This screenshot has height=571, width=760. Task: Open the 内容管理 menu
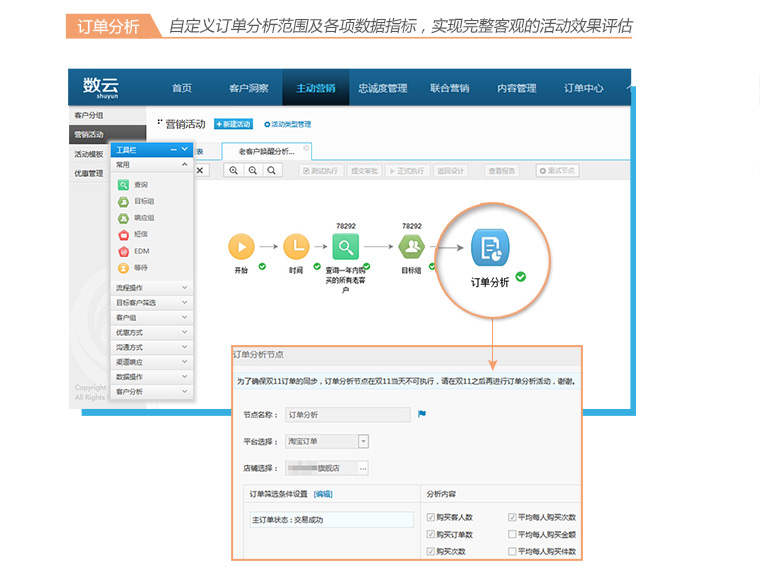pyautogui.click(x=516, y=88)
